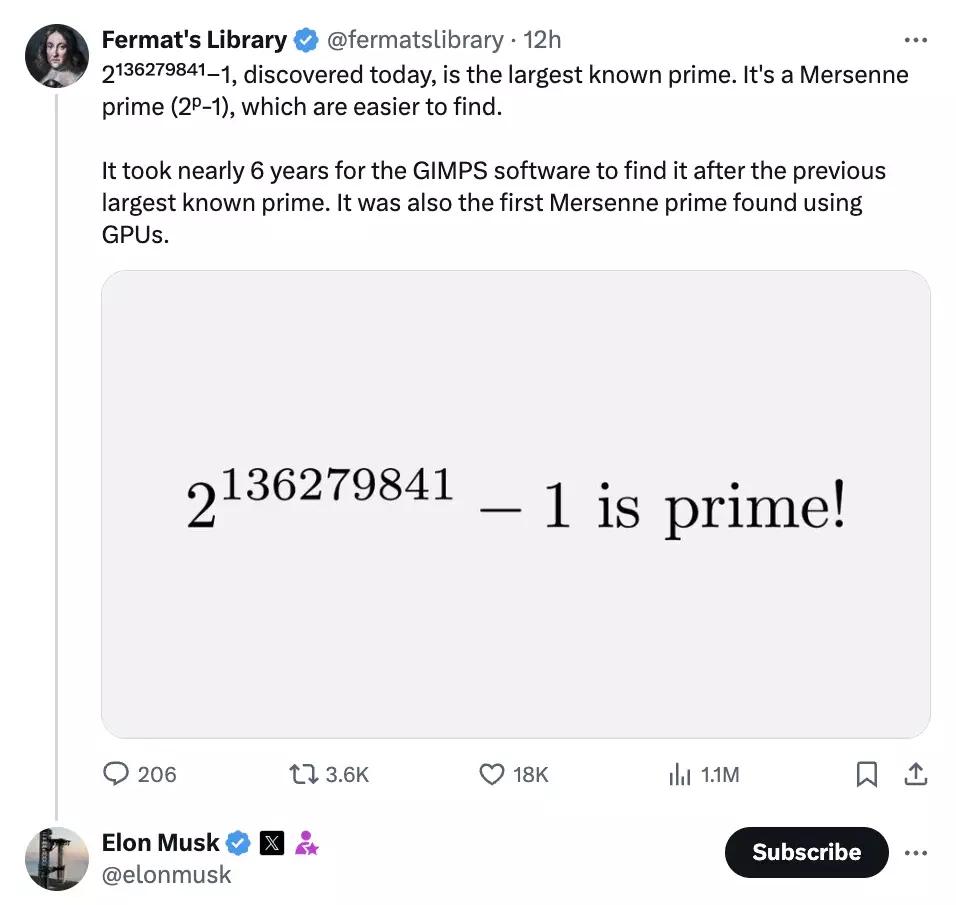Click Elon Musk's profile picture
Image resolution: width=956 pixels, height=905 pixels.
point(56,858)
